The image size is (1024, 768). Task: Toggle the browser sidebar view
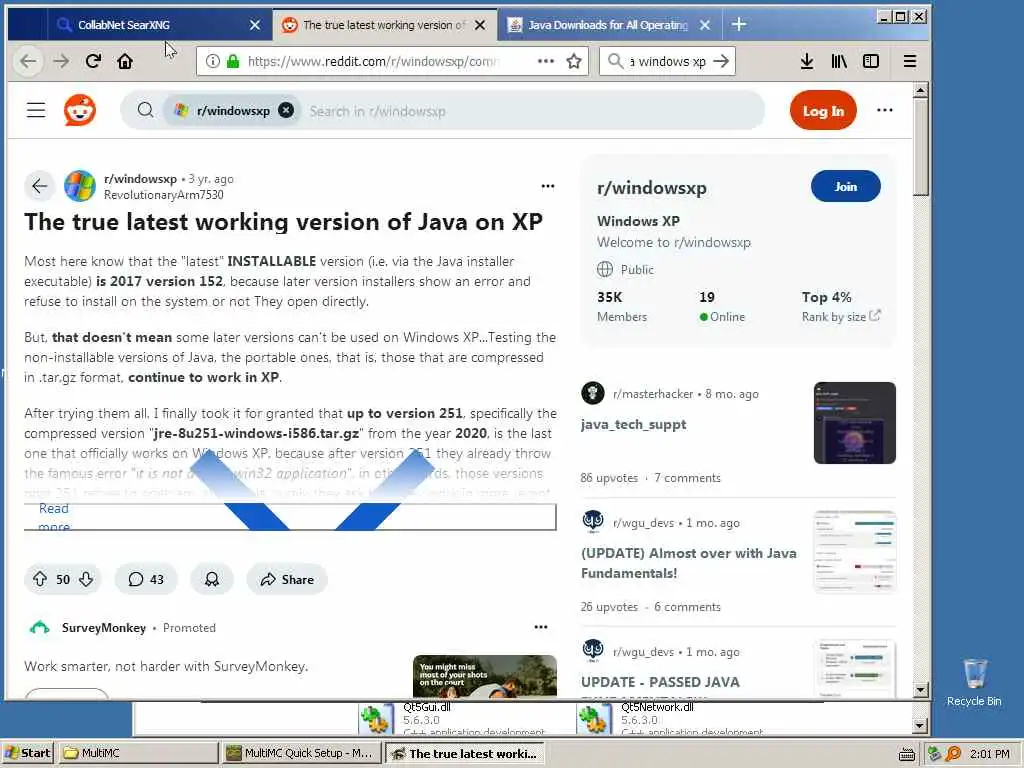tap(871, 61)
